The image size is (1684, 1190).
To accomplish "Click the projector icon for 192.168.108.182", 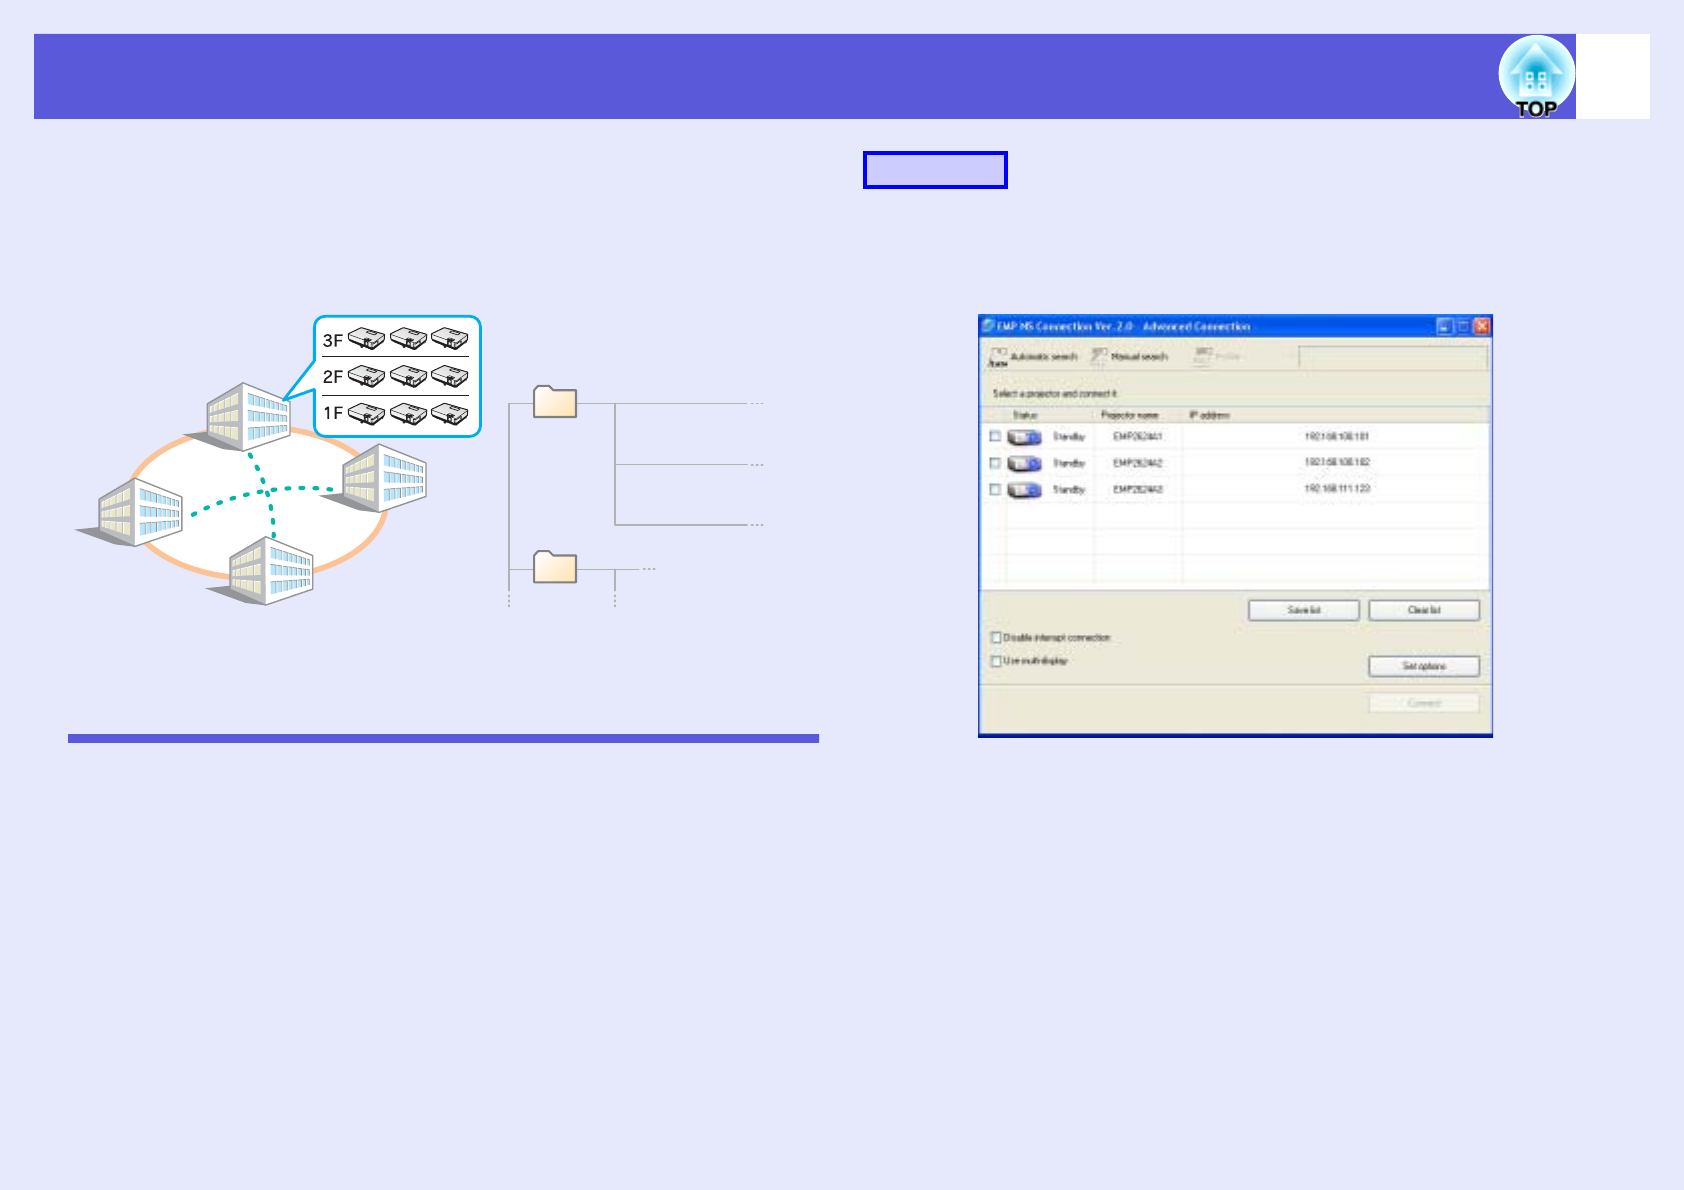I will coord(1024,463).
